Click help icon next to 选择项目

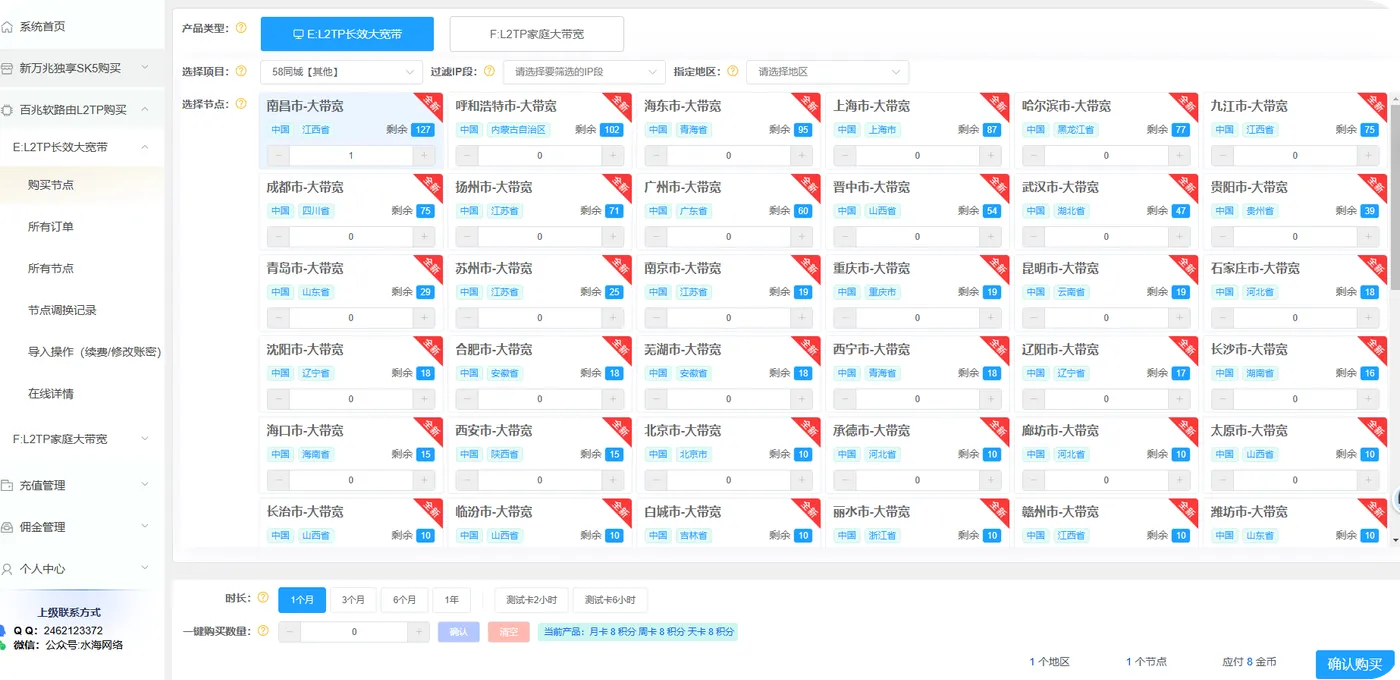(x=241, y=71)
